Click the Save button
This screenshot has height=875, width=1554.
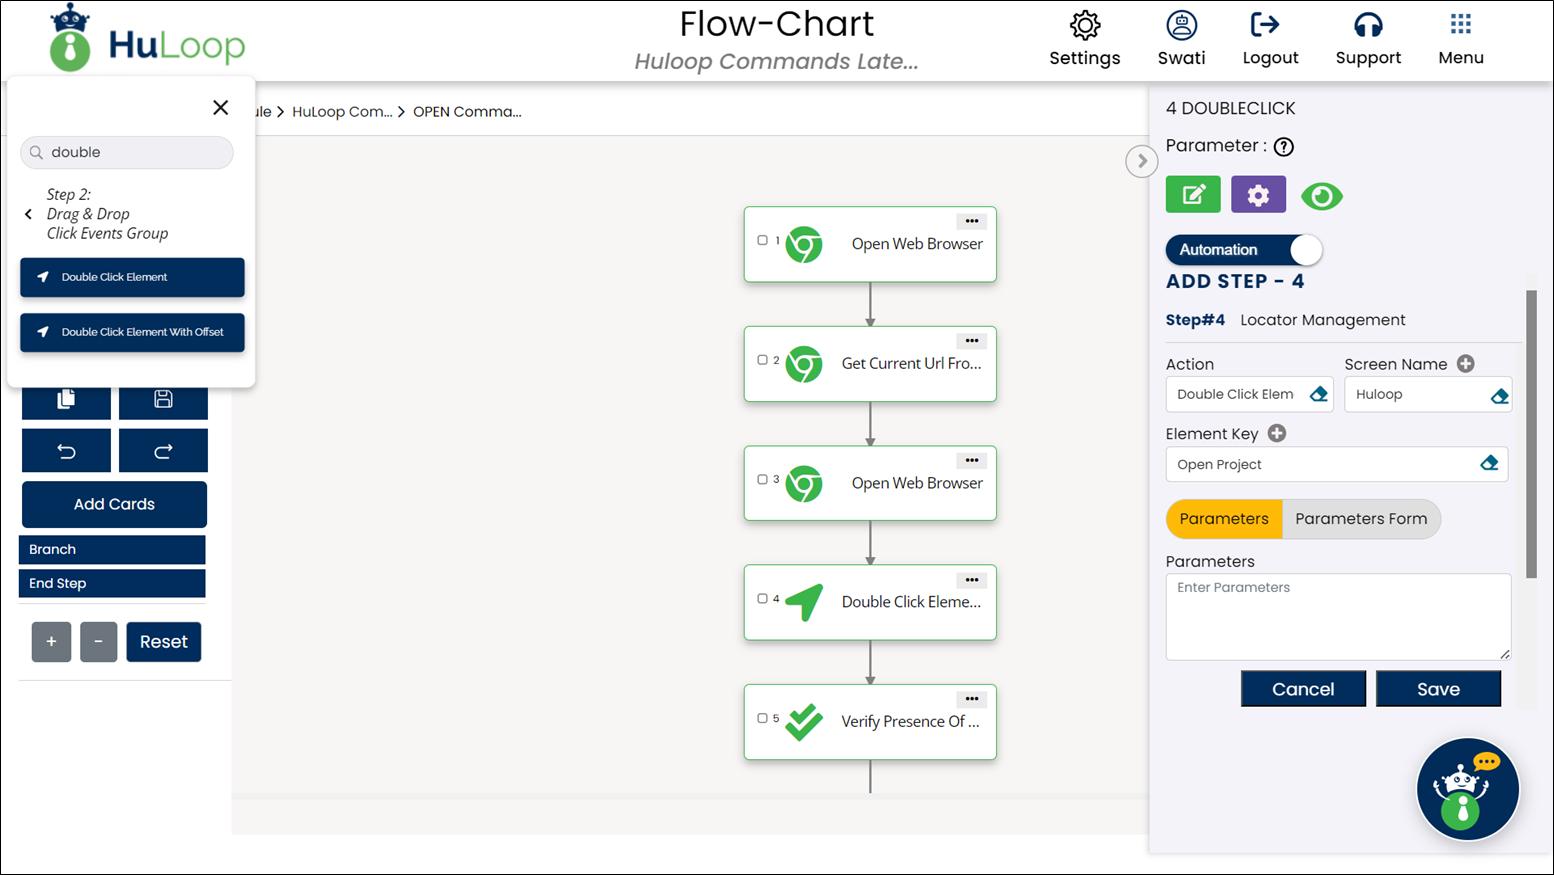click(x=1438, y=689)
